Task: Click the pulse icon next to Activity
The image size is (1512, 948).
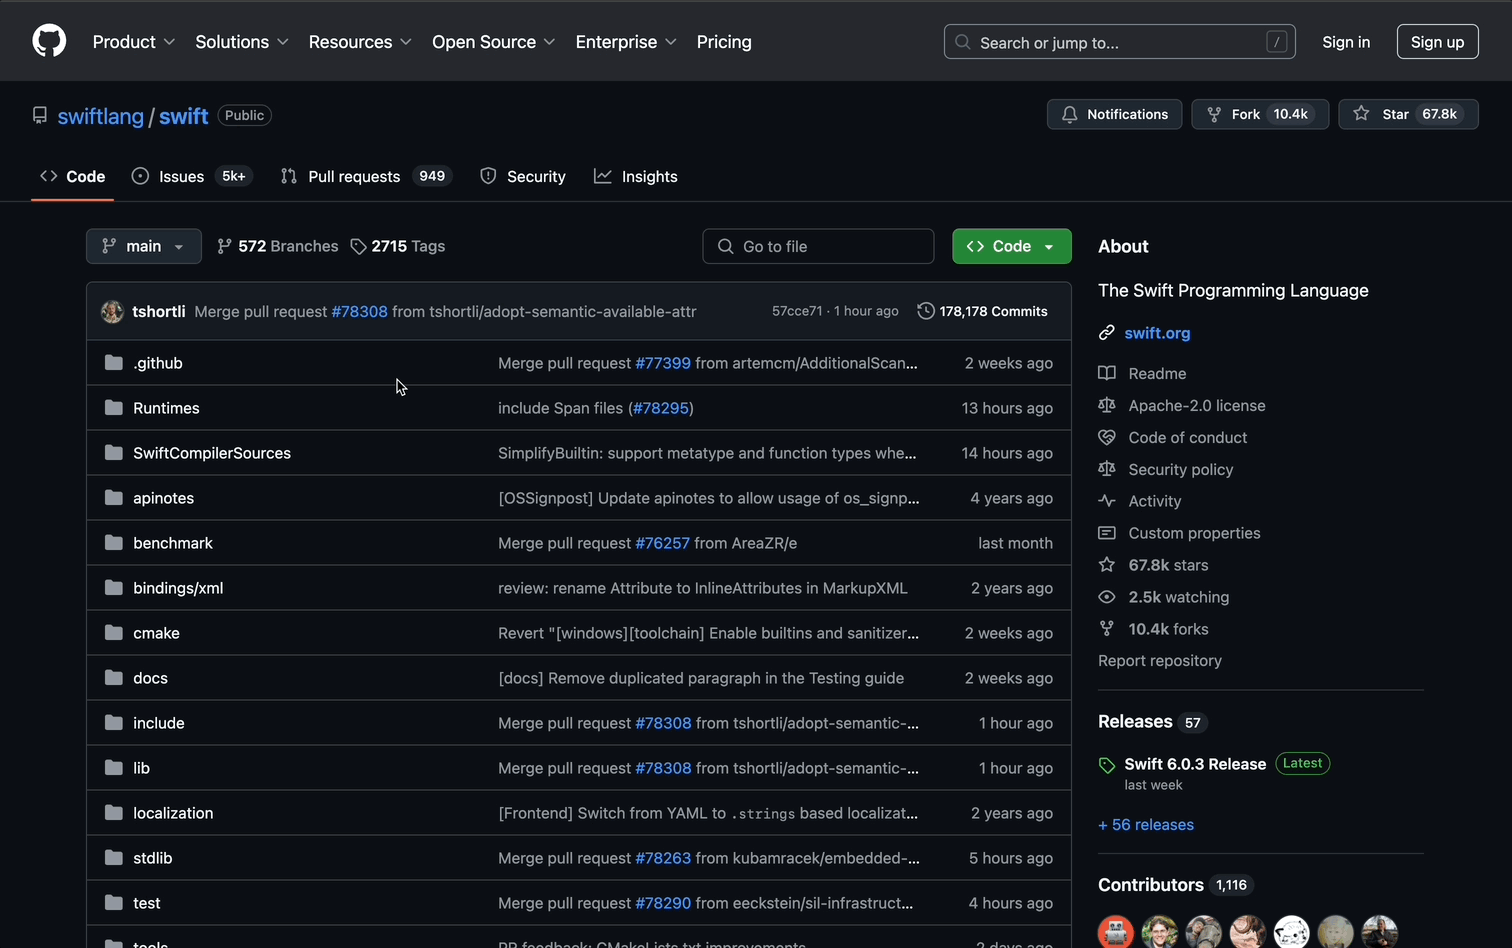Action: [1107, 501]
